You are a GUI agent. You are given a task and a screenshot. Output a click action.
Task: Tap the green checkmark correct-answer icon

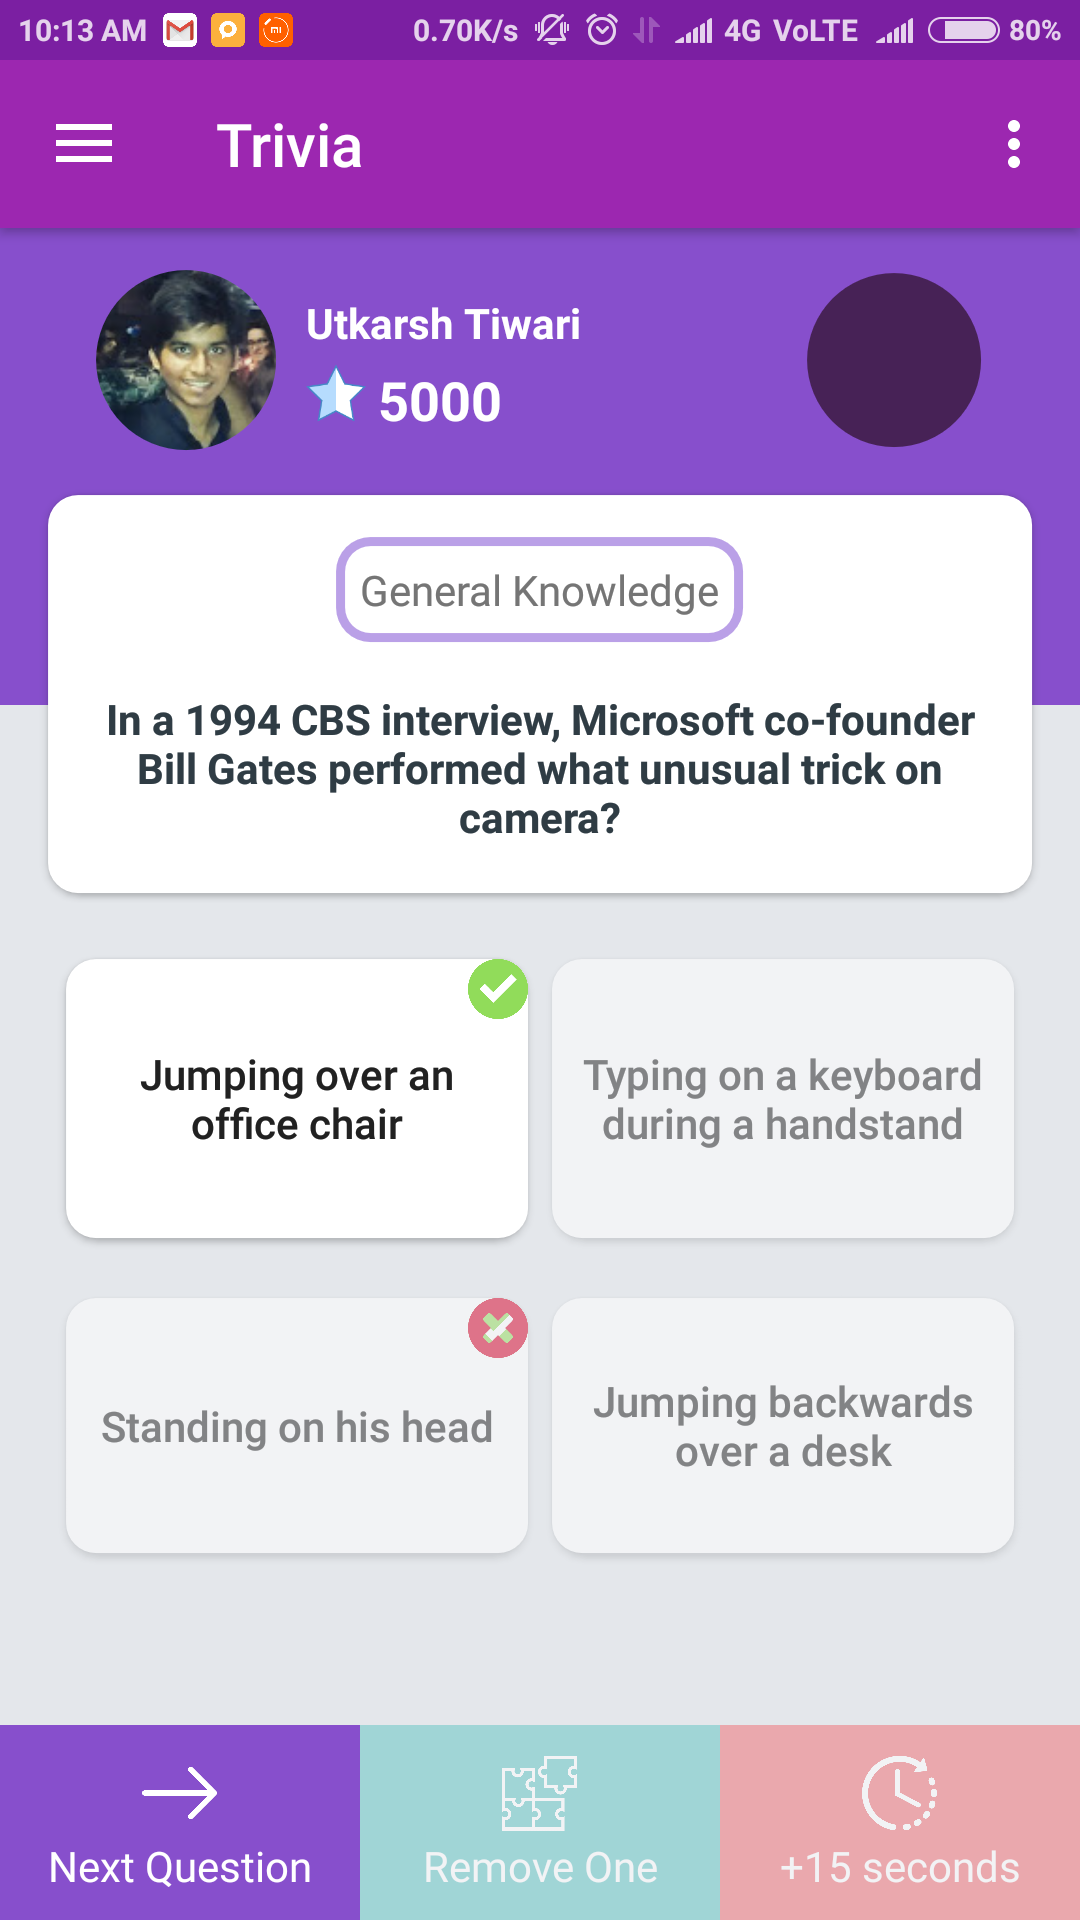(498, 989)
